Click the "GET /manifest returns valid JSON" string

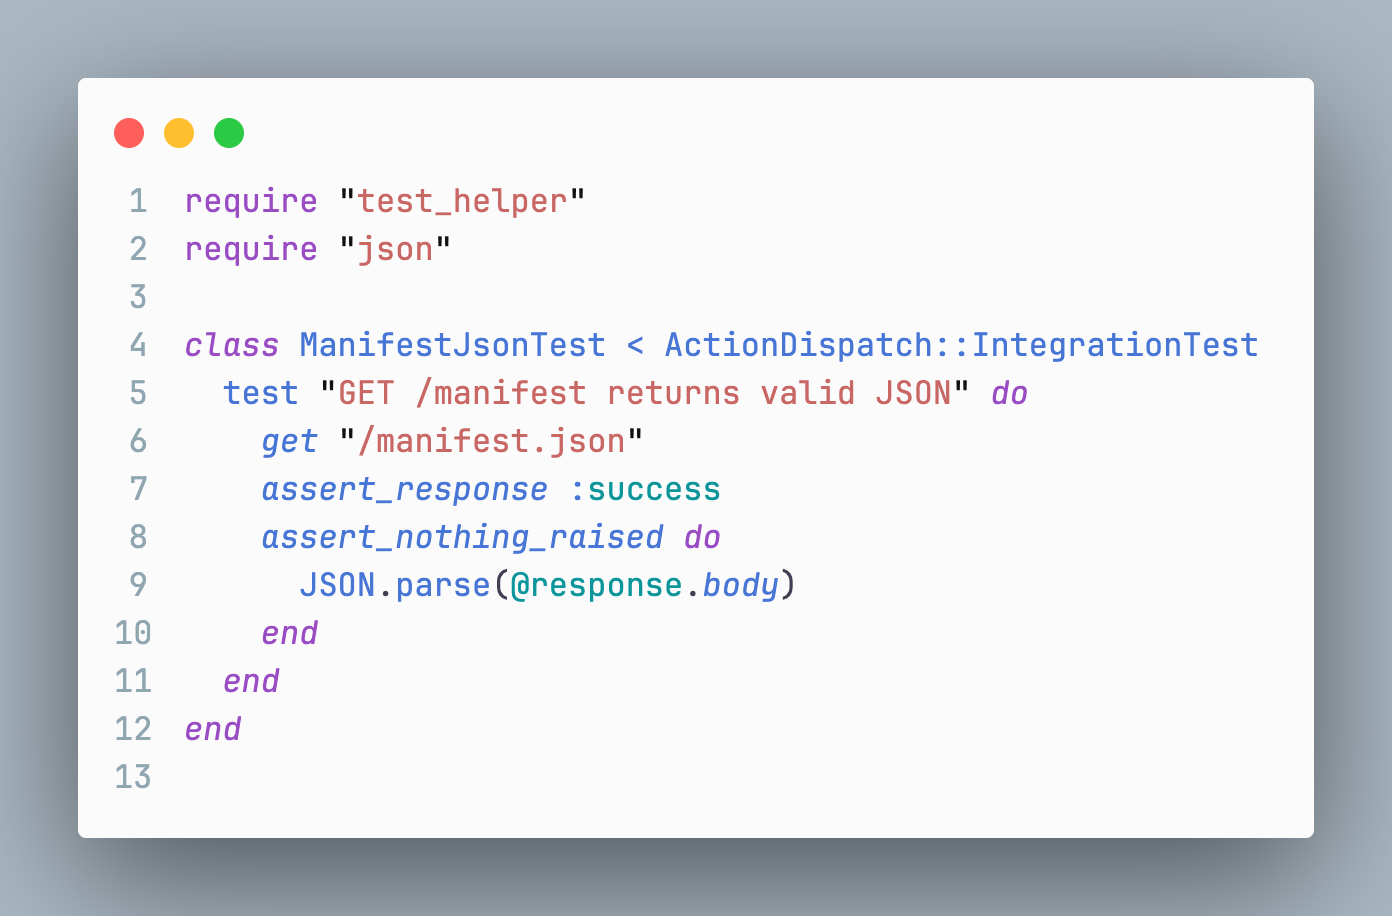click(645, 393)
